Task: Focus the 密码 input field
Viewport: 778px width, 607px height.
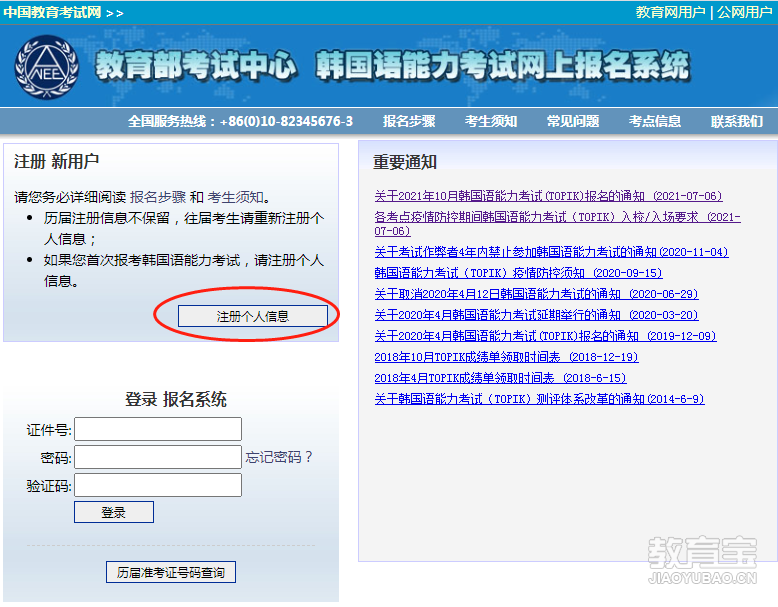Action: [x=158, y=457]
